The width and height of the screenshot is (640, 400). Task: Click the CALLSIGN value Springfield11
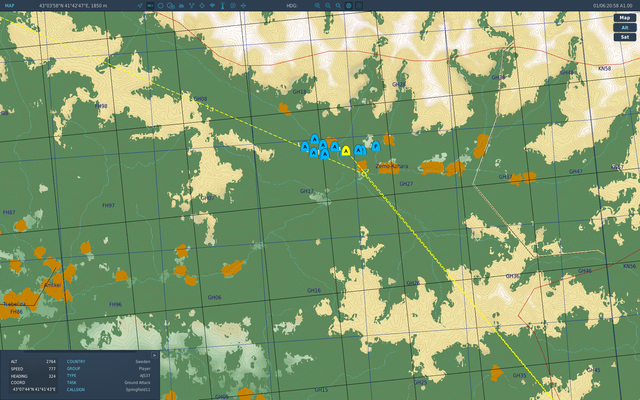point(138,389)
